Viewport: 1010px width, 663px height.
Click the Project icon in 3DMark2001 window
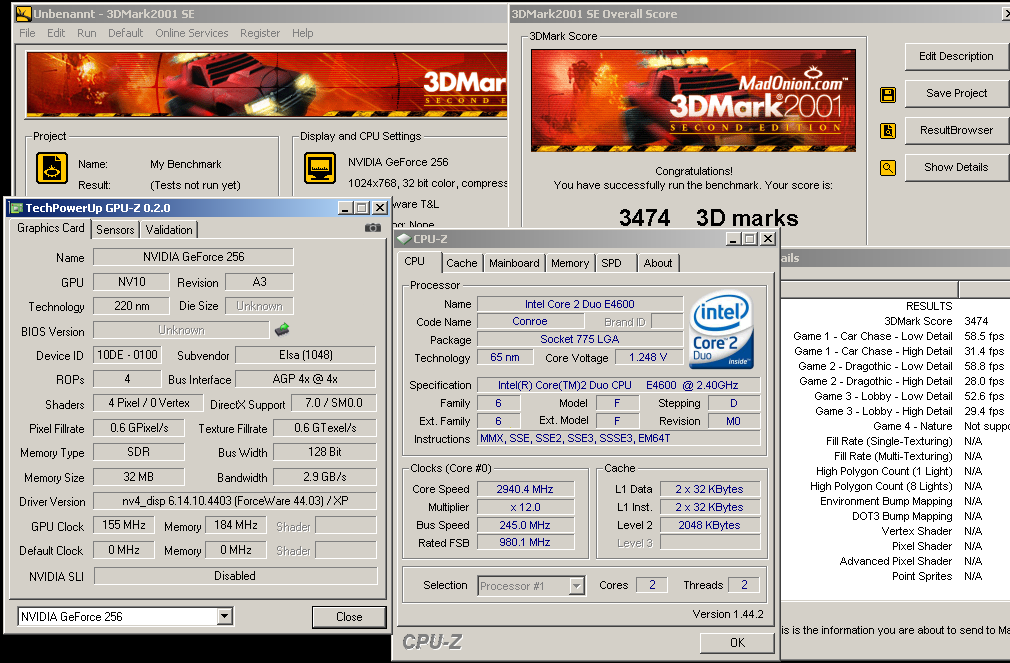click(x=52, y=168)
